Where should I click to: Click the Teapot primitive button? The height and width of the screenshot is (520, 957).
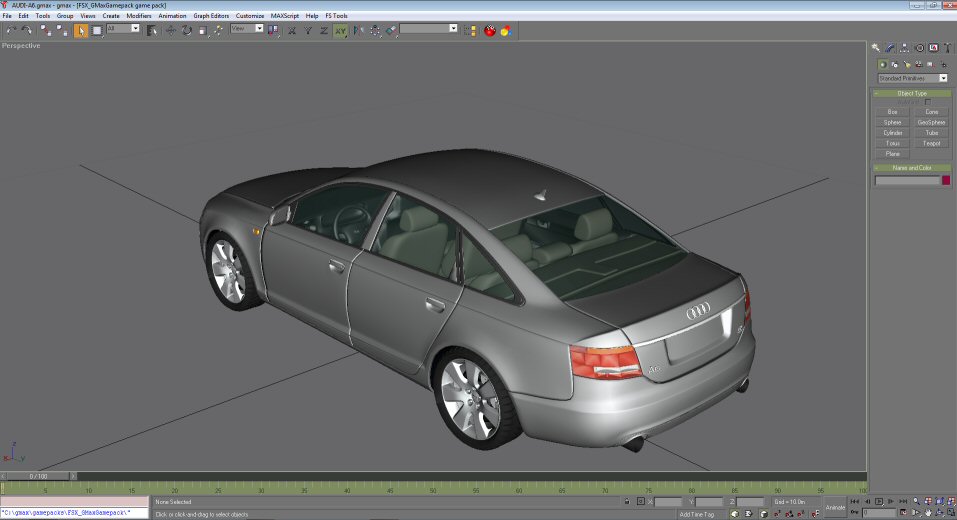(931, 143)
